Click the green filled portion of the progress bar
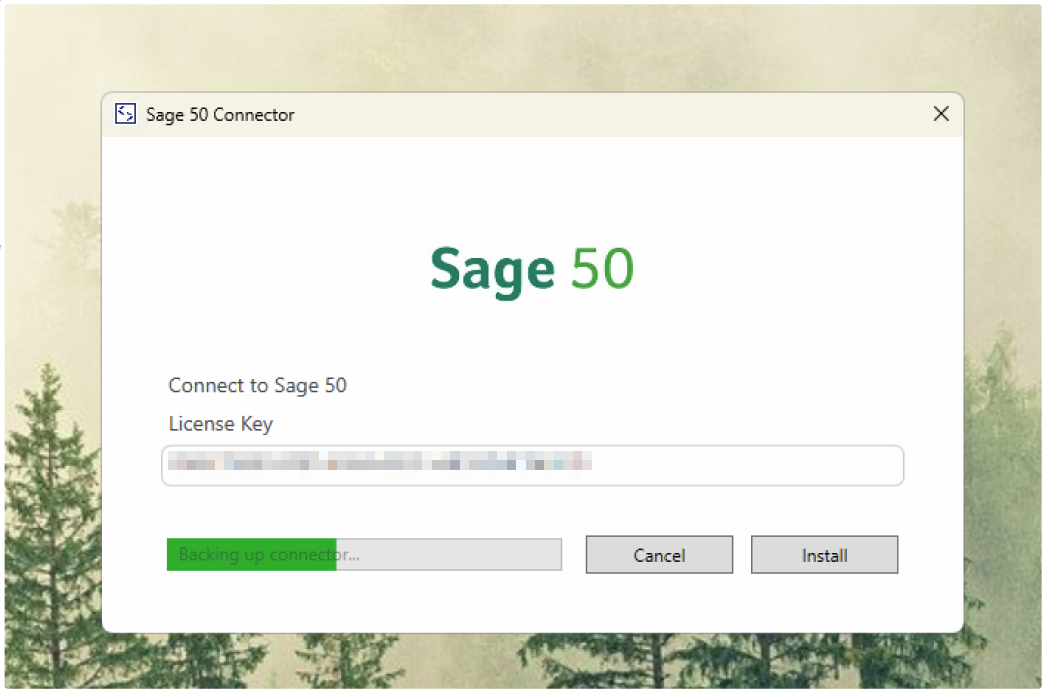Image resolution: width=1043 pixels, height=692 pixels. (x=250, y=554)
